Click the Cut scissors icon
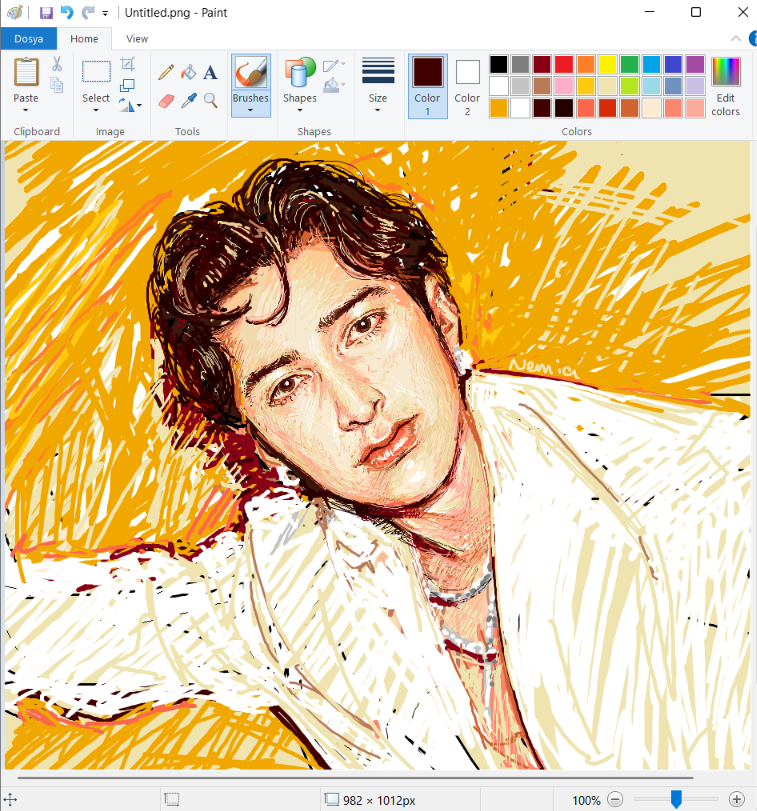 point(57,64)
